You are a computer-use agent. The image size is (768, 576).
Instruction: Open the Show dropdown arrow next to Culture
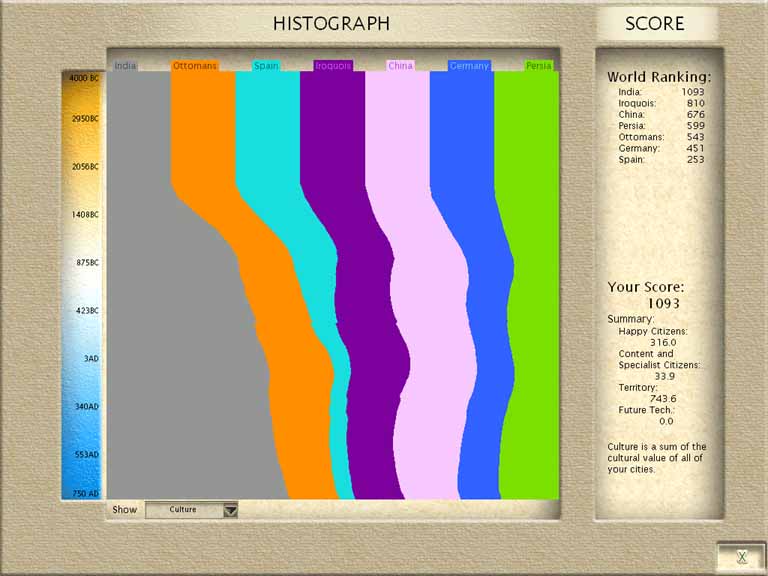pyautogui.click(x=230, y=510)
